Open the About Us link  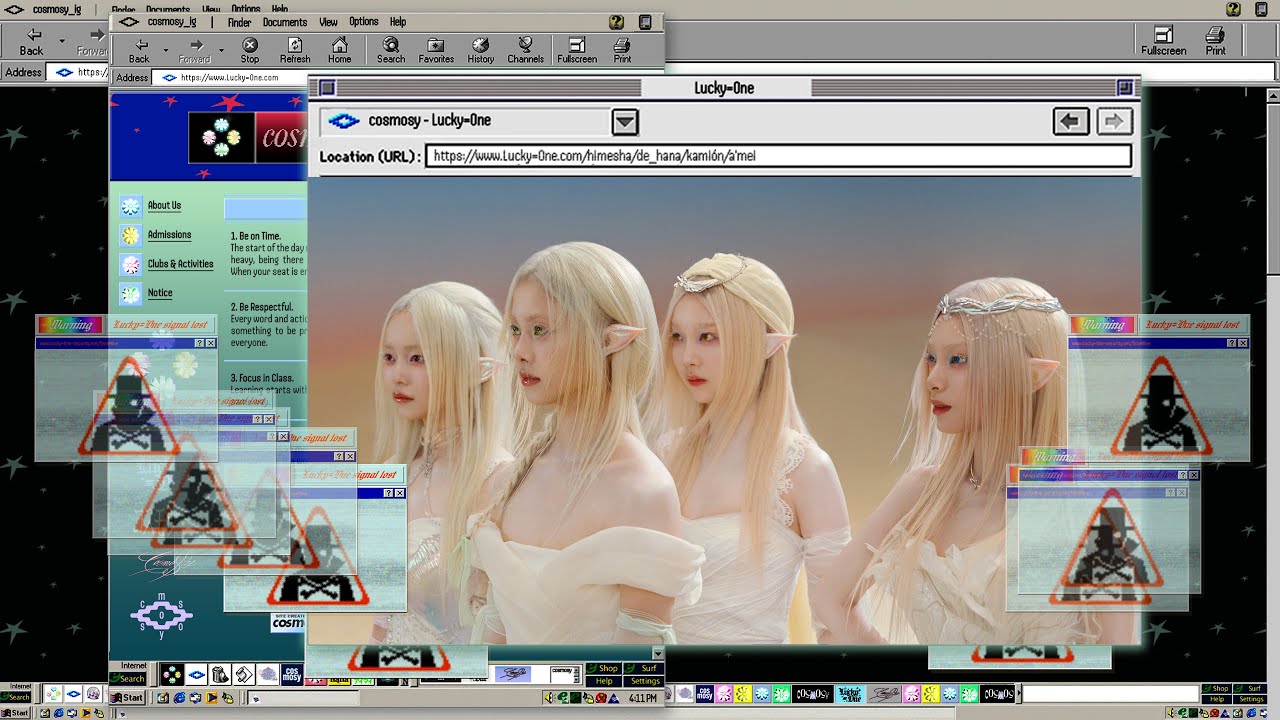164,206
